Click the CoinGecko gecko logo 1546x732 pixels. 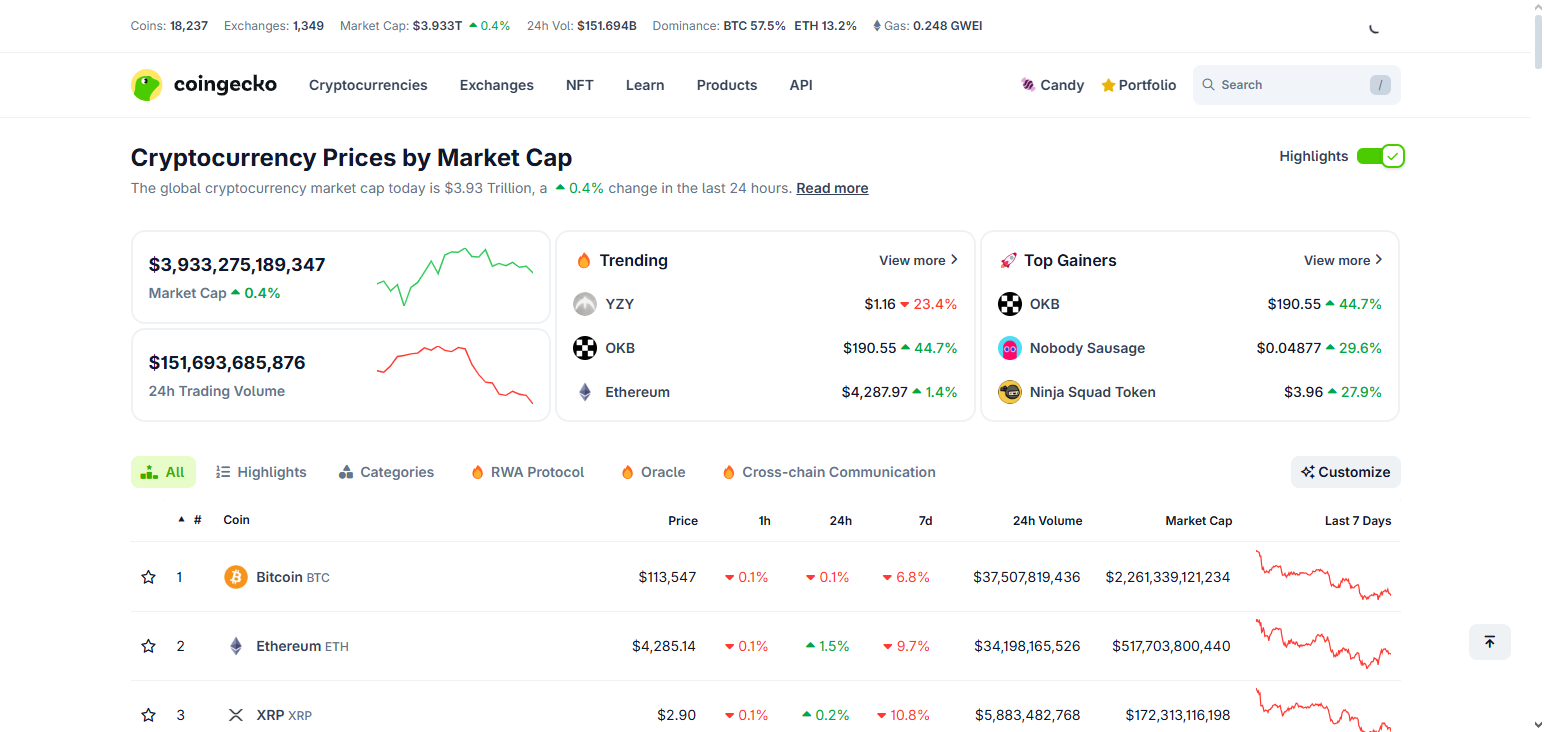(x=146, y=85)
